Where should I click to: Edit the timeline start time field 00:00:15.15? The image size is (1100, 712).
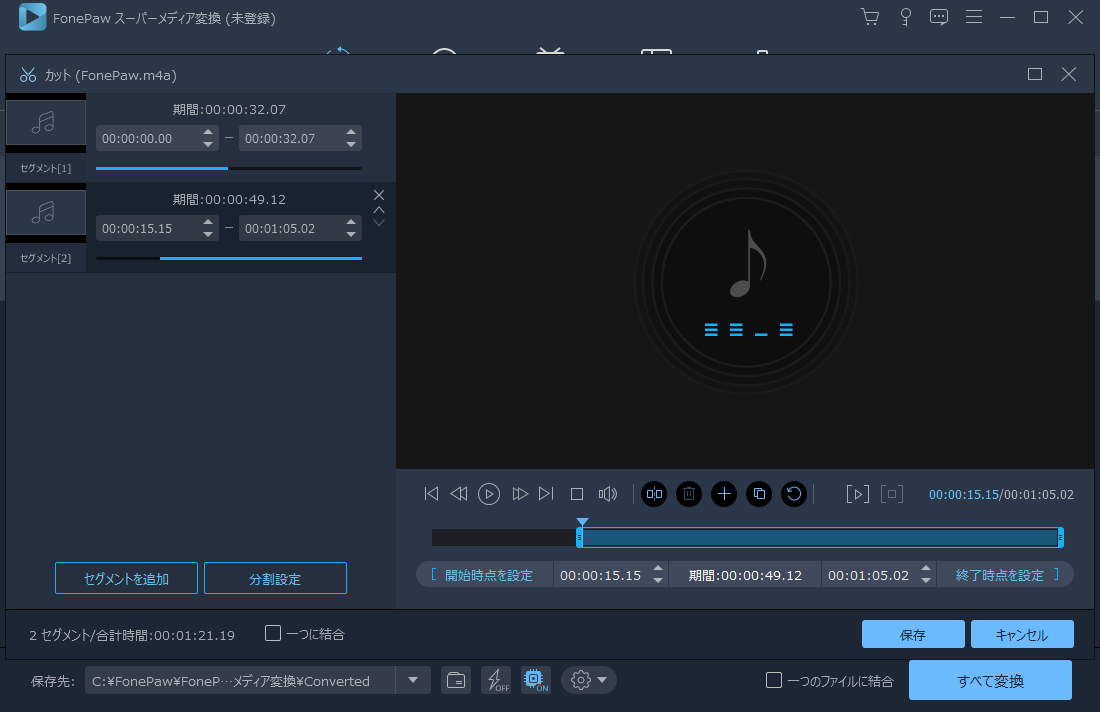(601, 575)
